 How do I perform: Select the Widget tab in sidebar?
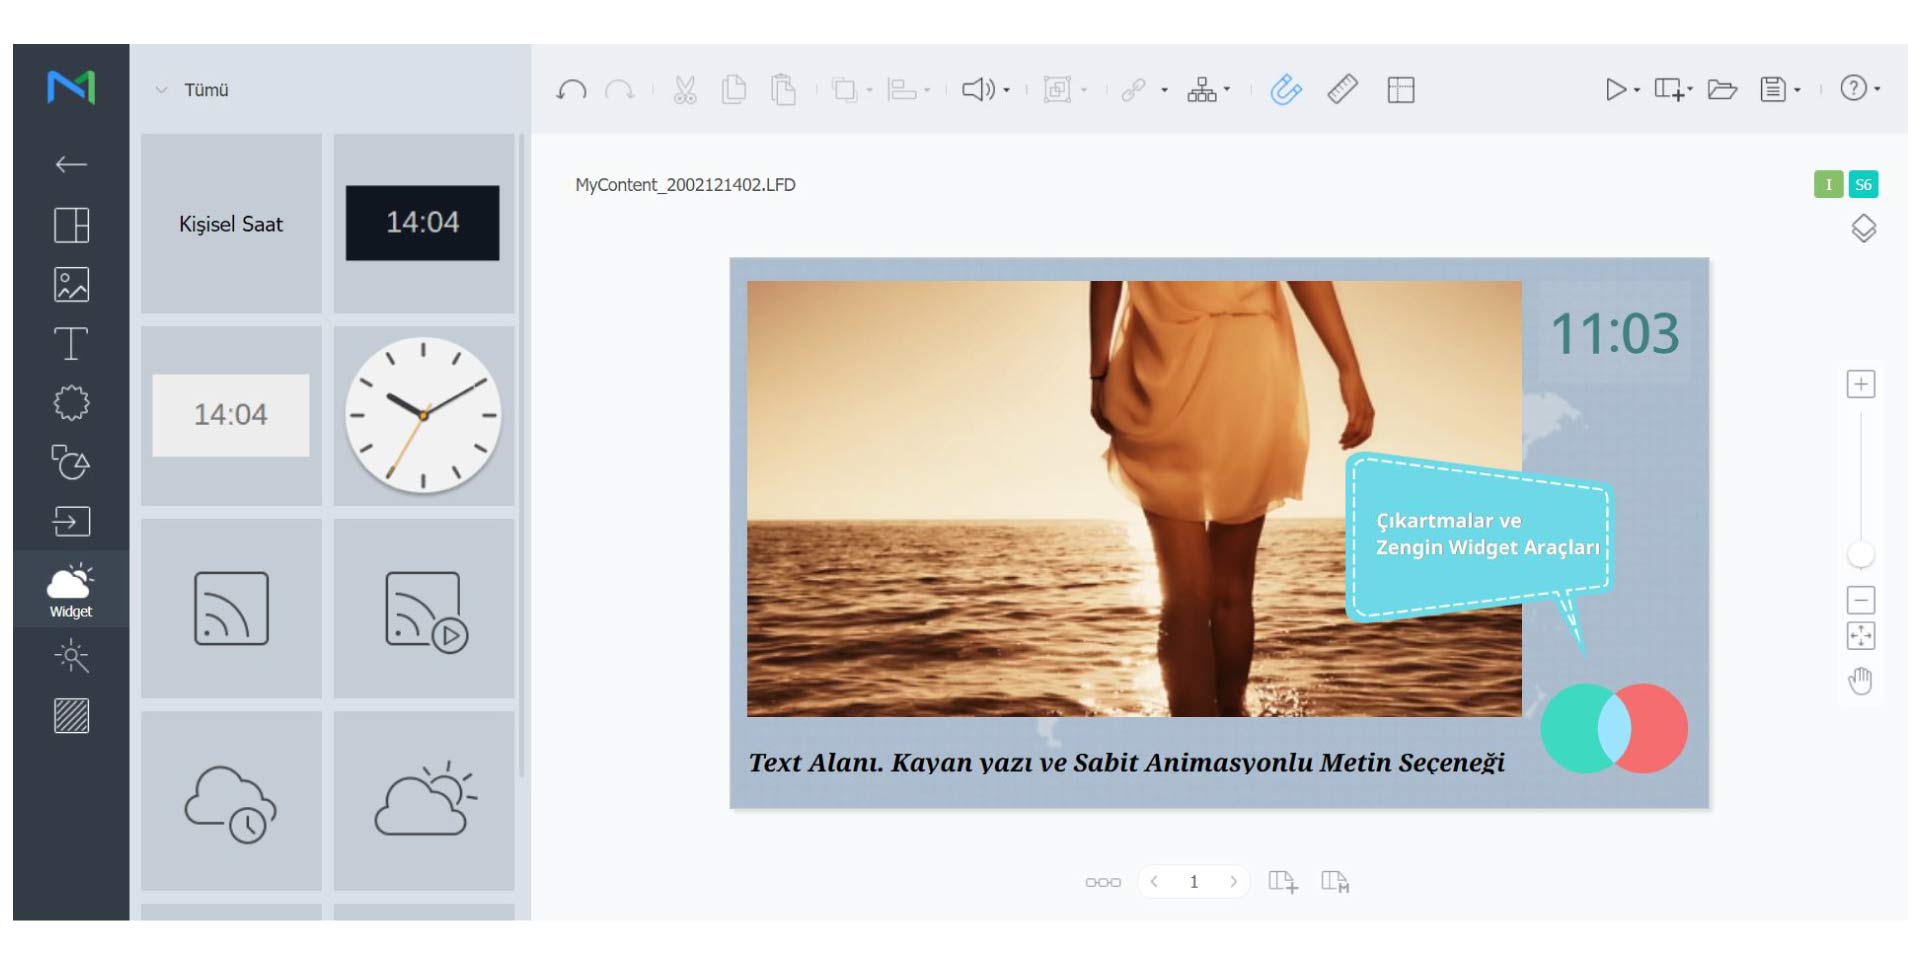pyautogui.click(x=71, y=589)
